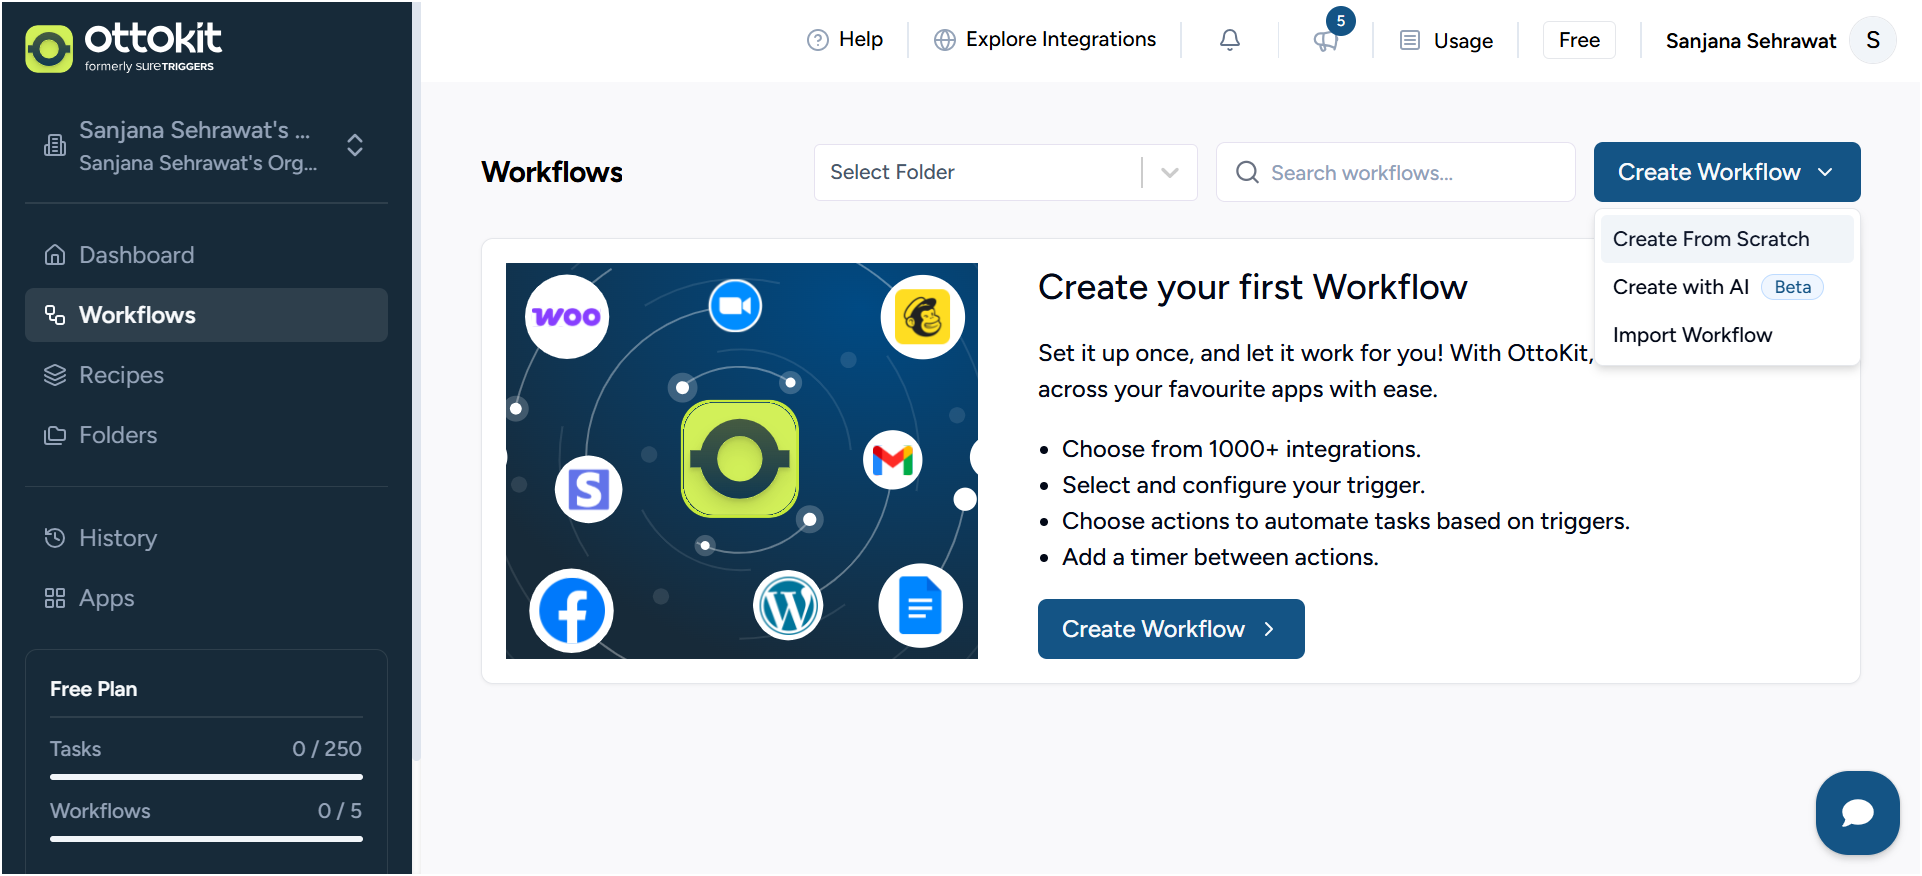The height and width of the screenshot is (876, 1922).
Task: Click the OttoKit logo
Action: click(123, 47)
